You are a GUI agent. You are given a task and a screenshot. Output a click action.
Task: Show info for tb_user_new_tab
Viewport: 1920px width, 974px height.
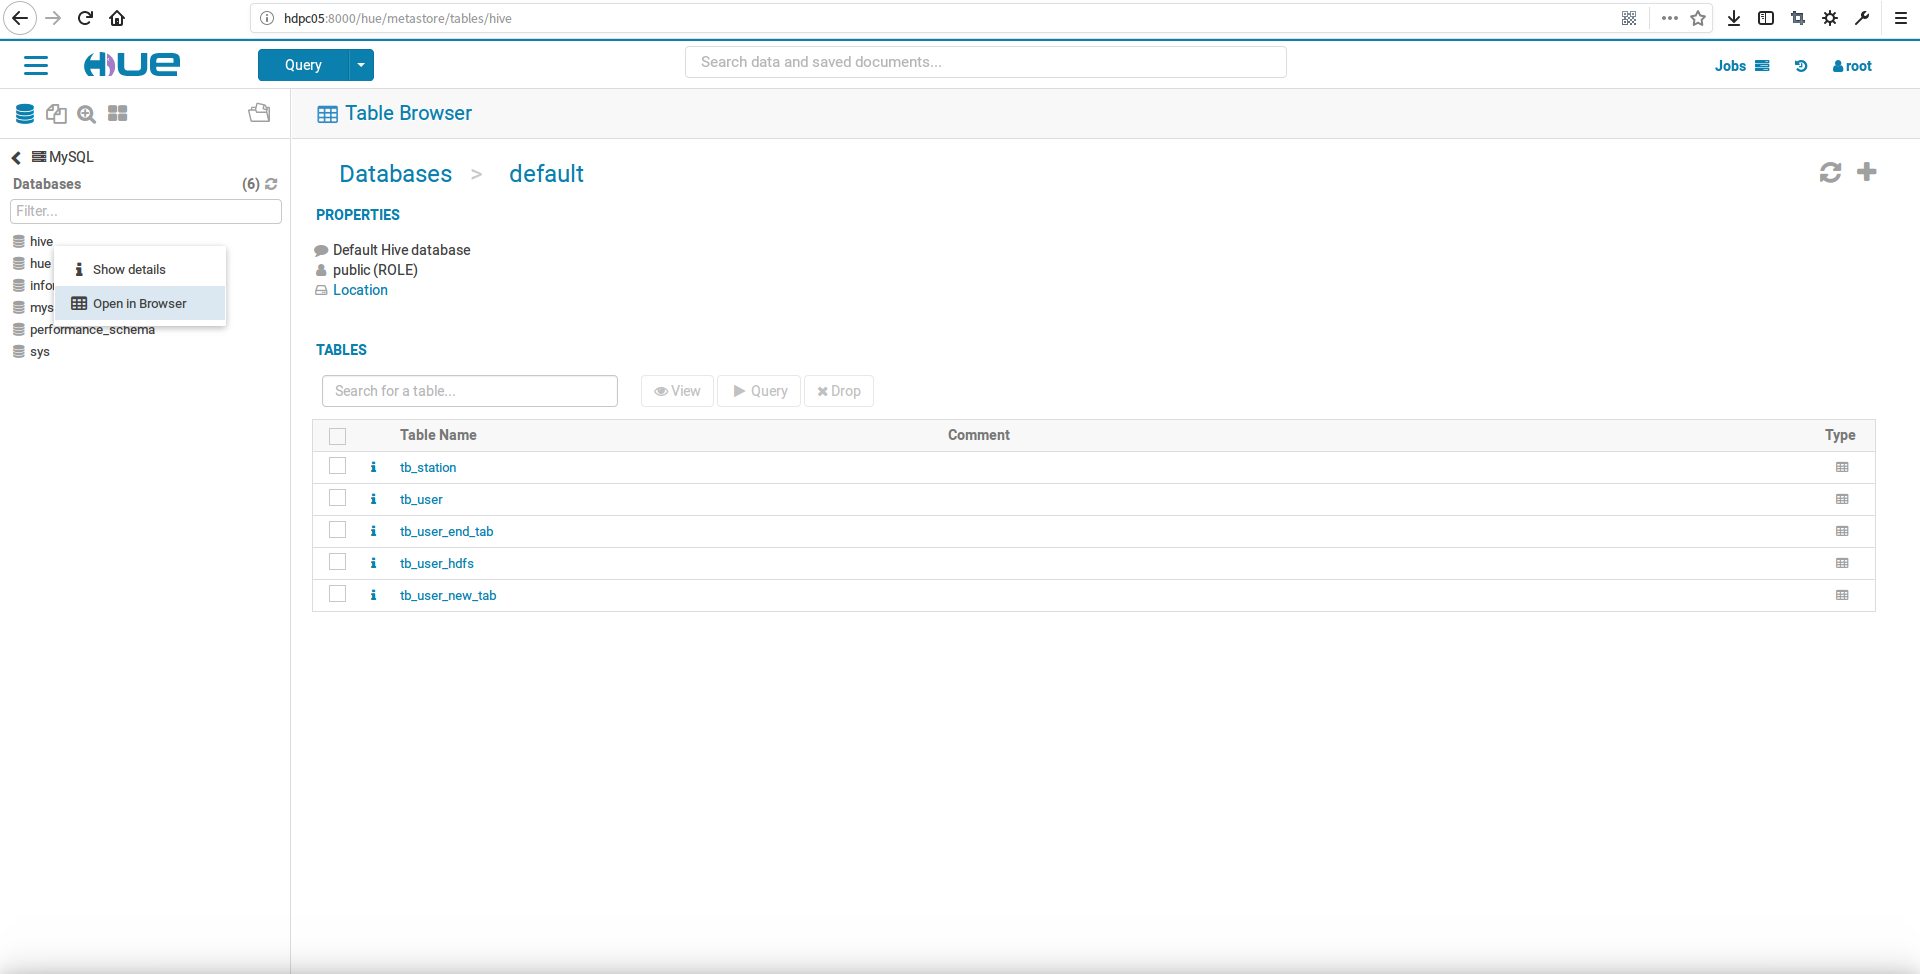pos(374,595)
